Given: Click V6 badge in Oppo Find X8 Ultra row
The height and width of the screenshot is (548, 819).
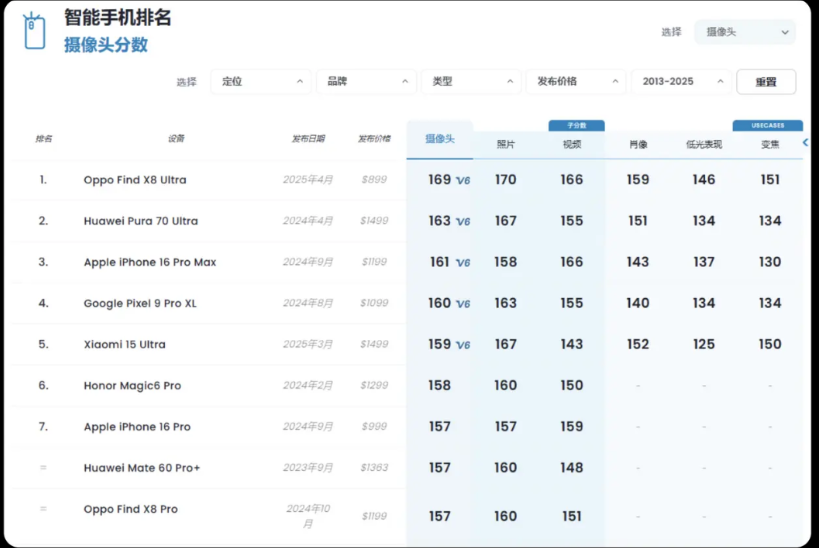Looking at the screenshot, I should click(463, 180).
